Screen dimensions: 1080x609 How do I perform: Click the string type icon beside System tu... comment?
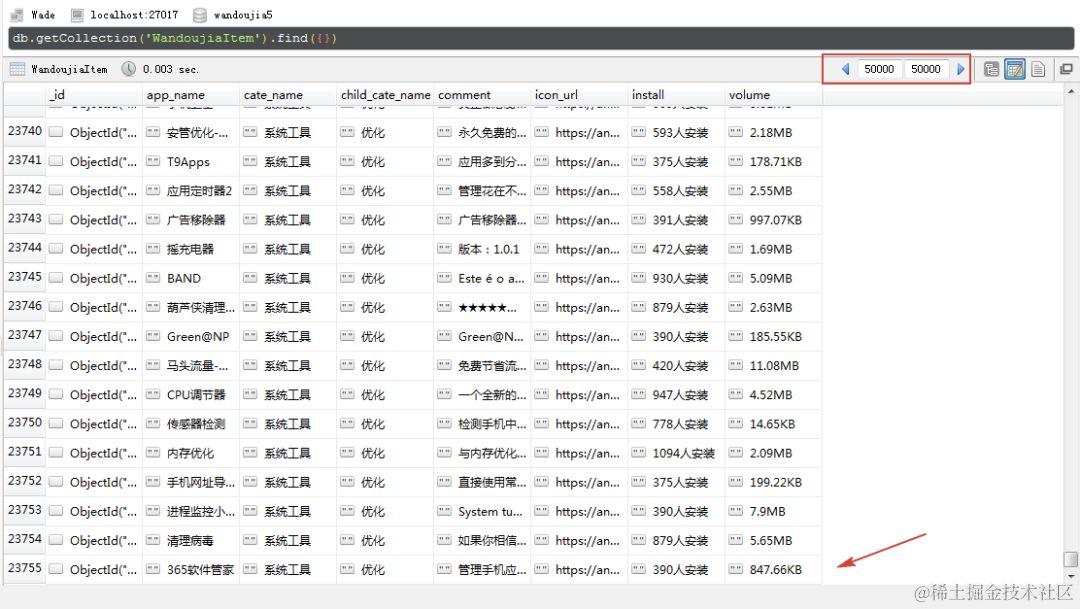444,511
